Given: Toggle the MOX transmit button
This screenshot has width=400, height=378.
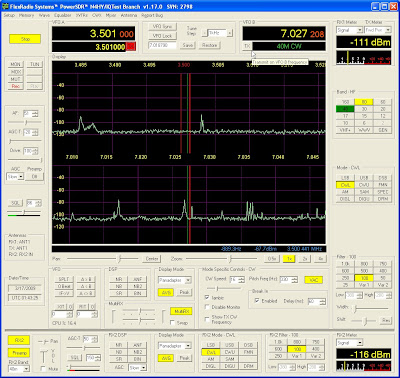Looking at the screenshot, I should 15,71.
